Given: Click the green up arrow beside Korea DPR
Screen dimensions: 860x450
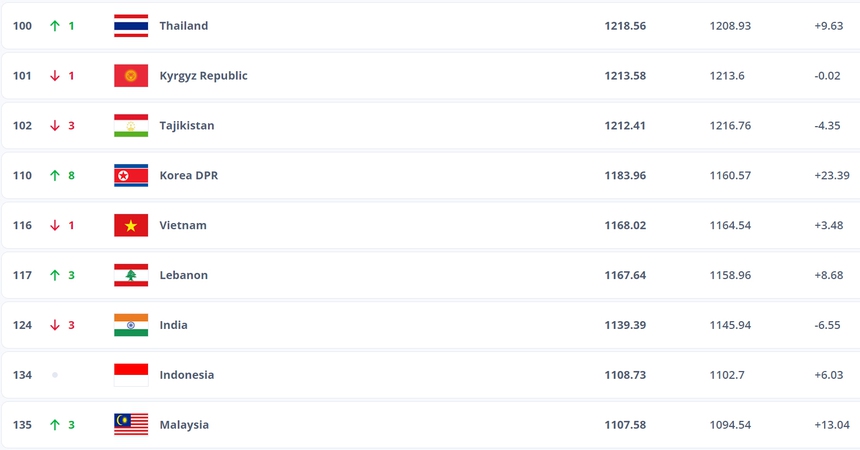Looking at the screenshot, I should click(55, 176).
